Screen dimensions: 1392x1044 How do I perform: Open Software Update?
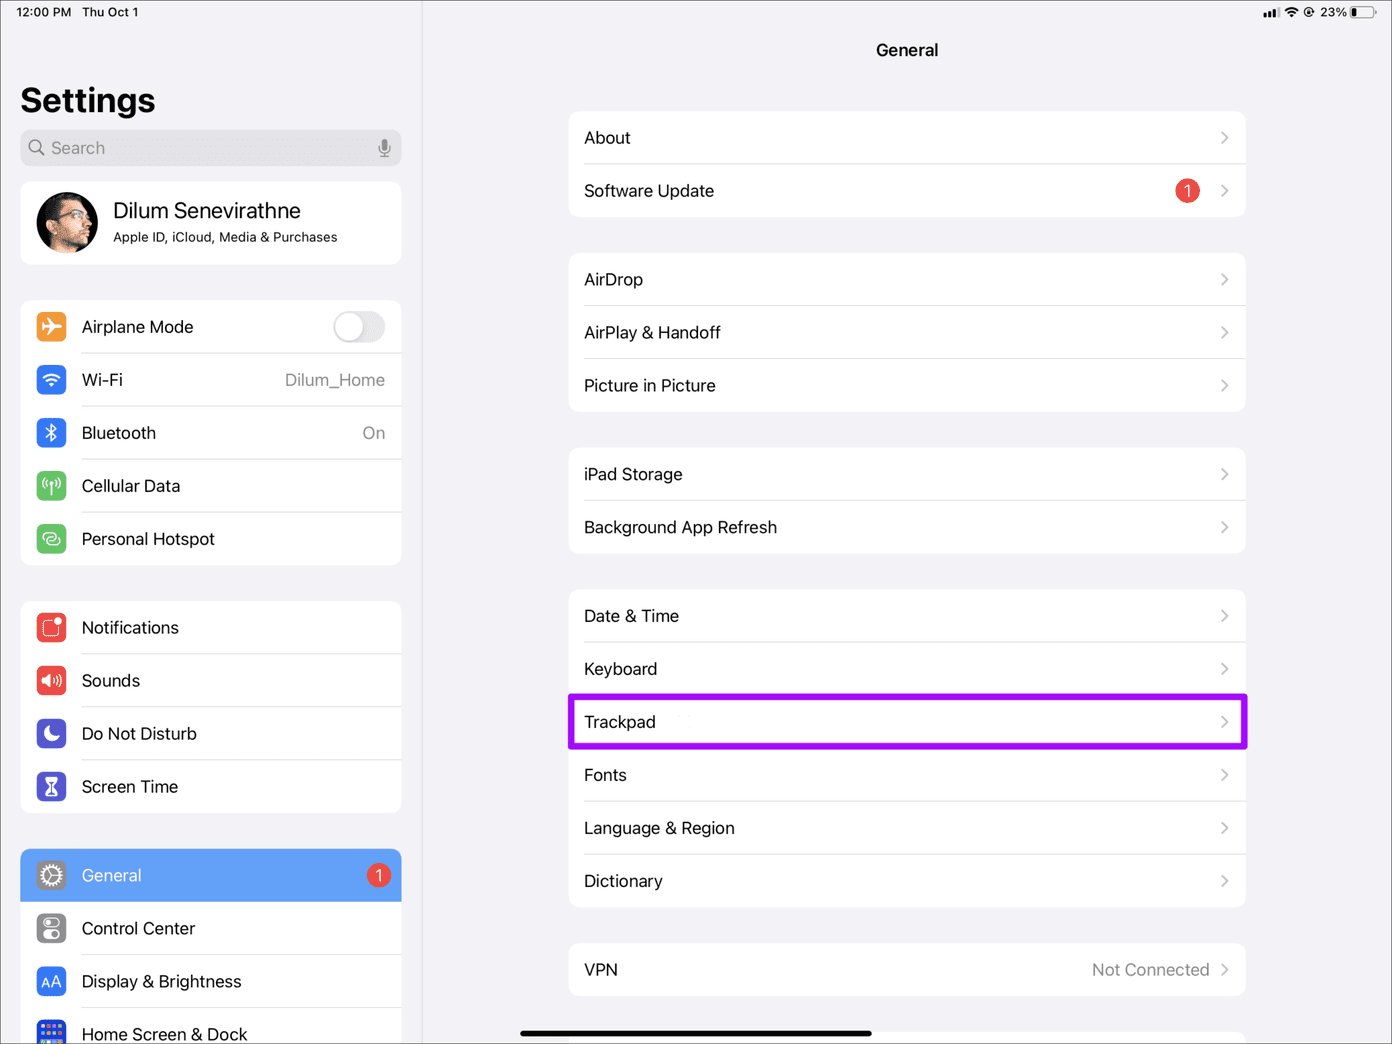[x=907, y=191]
